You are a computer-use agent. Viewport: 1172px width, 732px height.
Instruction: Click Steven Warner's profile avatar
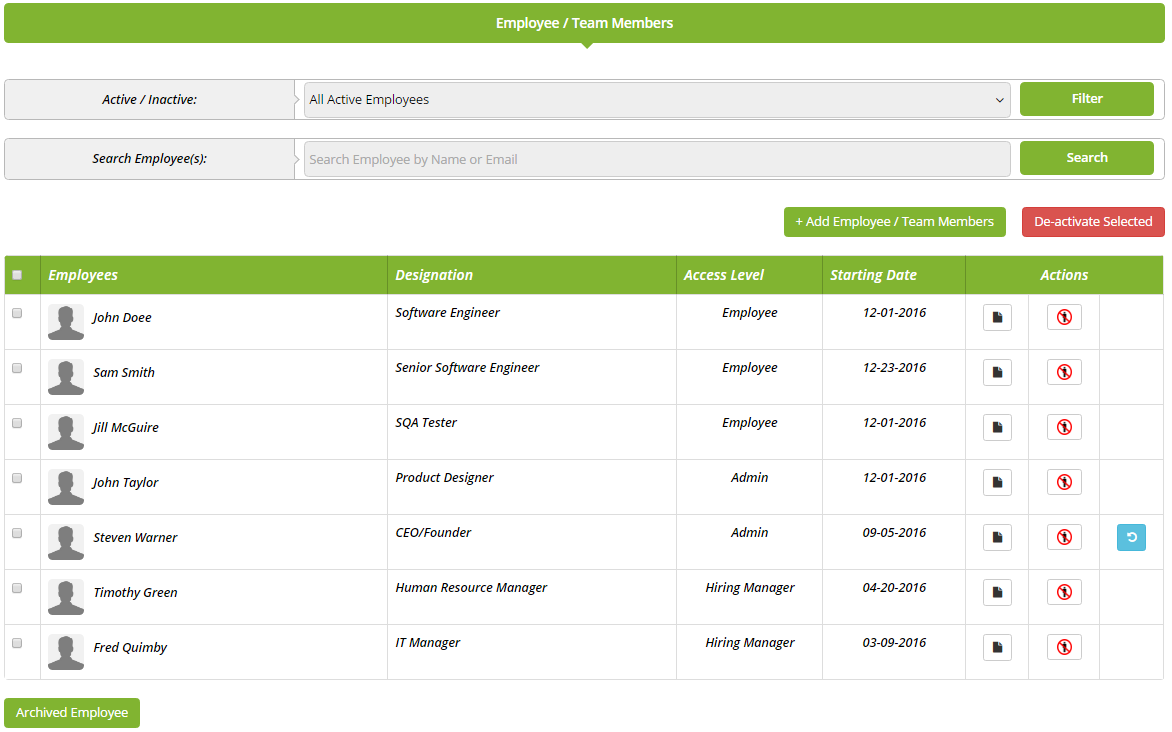(66, 541)
